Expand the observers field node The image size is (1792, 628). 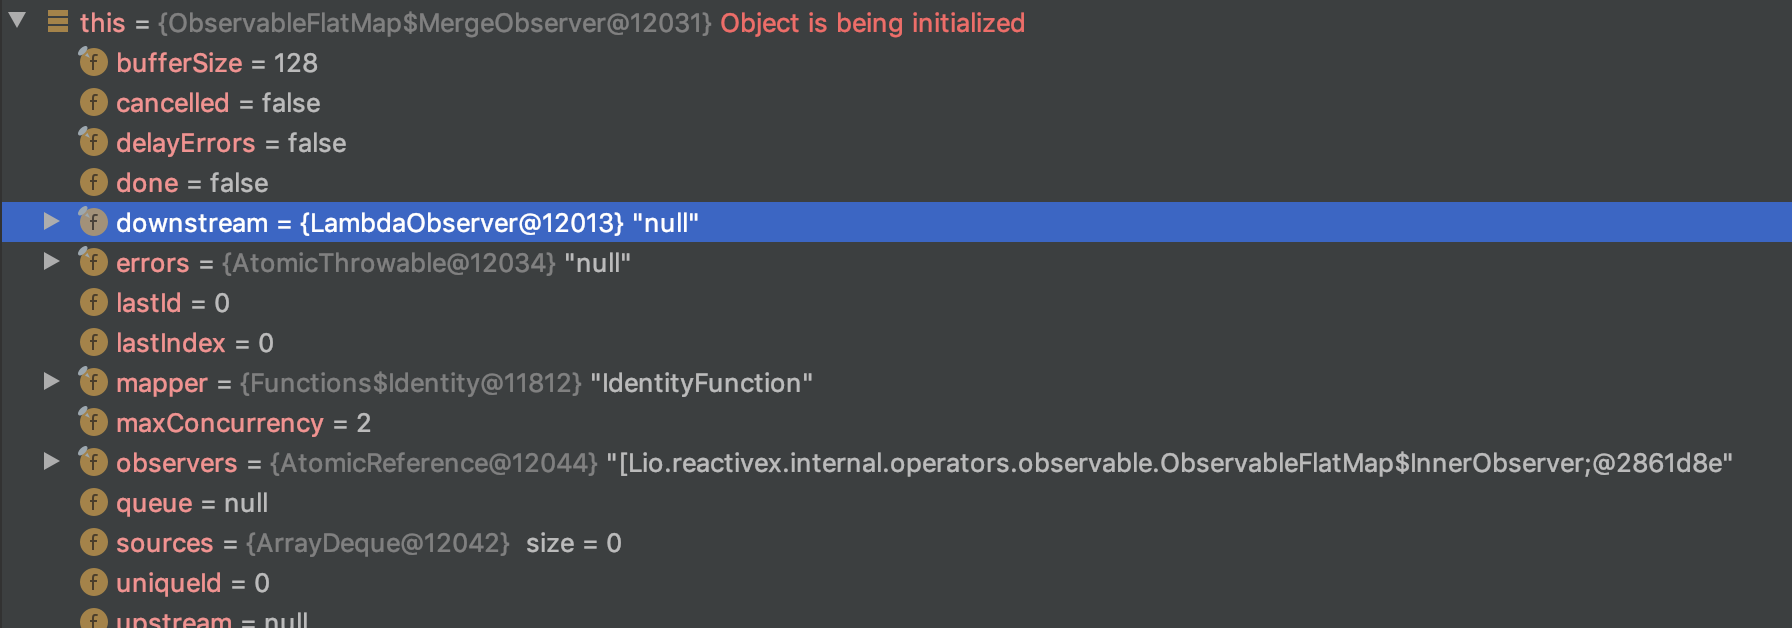[x=51, y=461]
